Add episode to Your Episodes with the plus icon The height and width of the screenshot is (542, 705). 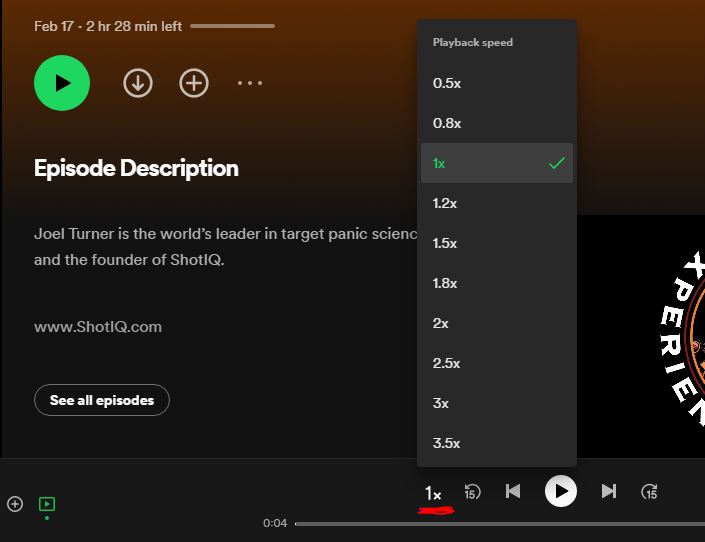[194, 83]
